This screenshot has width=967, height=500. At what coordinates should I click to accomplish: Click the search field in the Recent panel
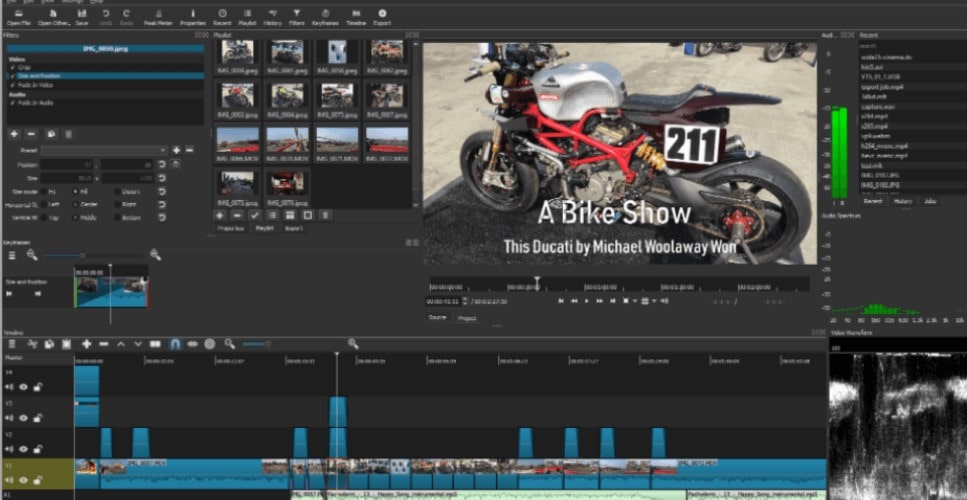coord(913,46)
